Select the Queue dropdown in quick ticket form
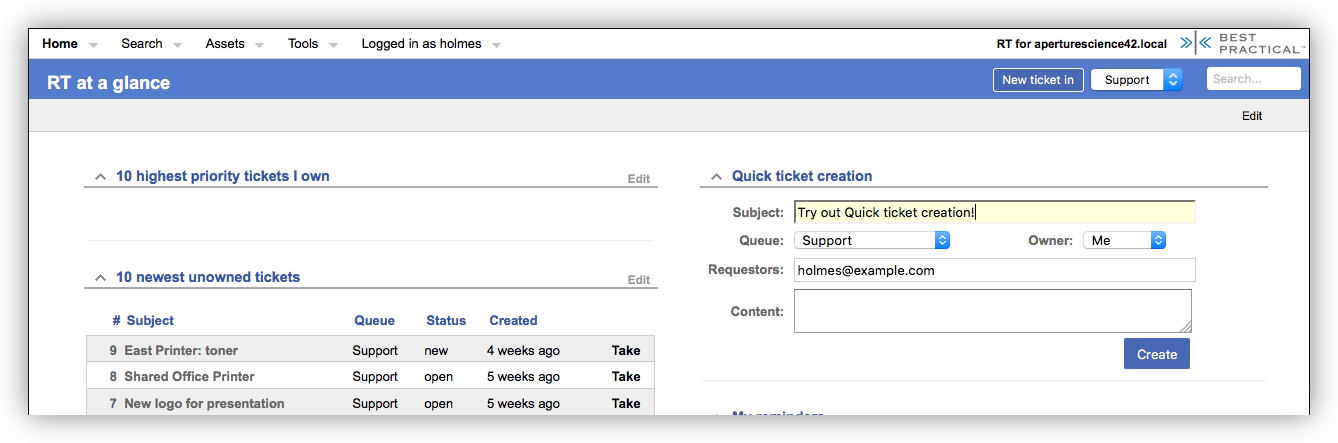The height and width of the screenshot is (443, 1338). coord(871,241)
